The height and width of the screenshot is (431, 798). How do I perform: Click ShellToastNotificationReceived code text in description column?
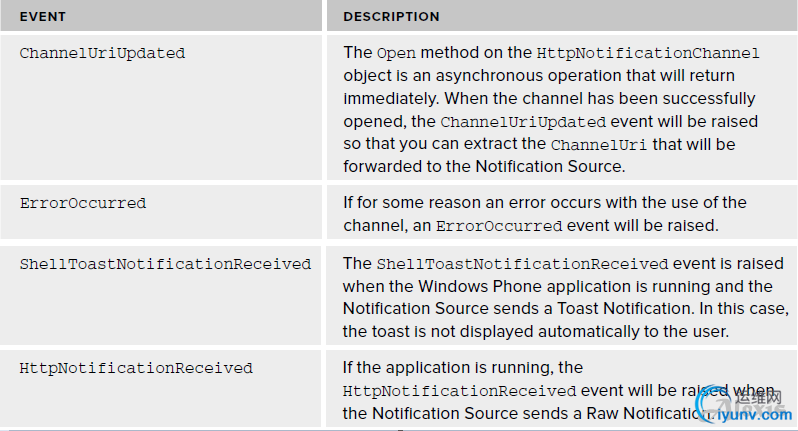(x=522, y=265)
